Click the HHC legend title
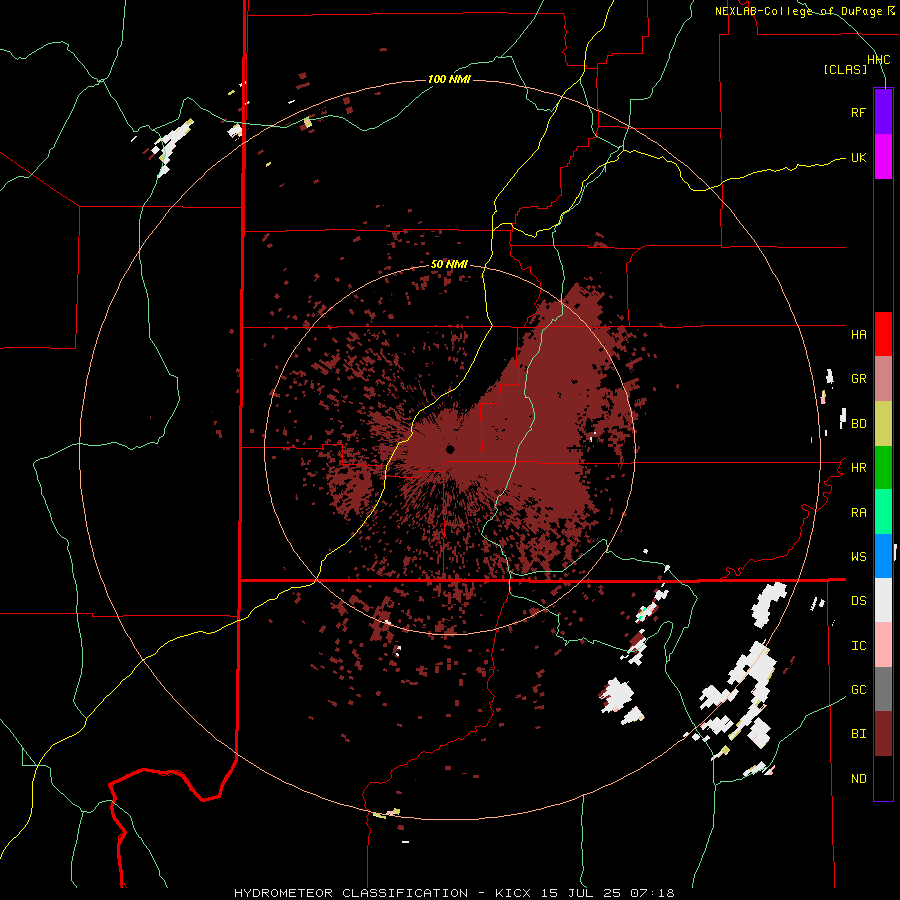The height and width of the screenshot is (900, 900). tap(878, 60)
